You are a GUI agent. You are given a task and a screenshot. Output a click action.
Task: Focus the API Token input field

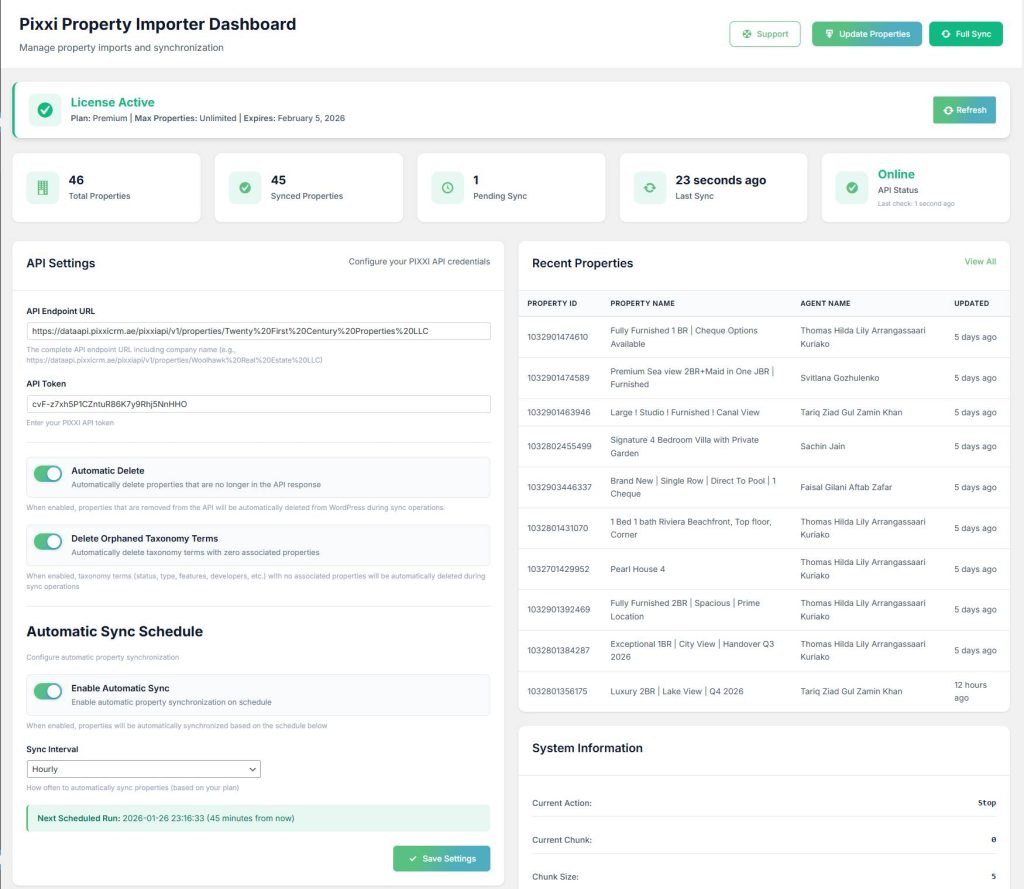[258, 404]
